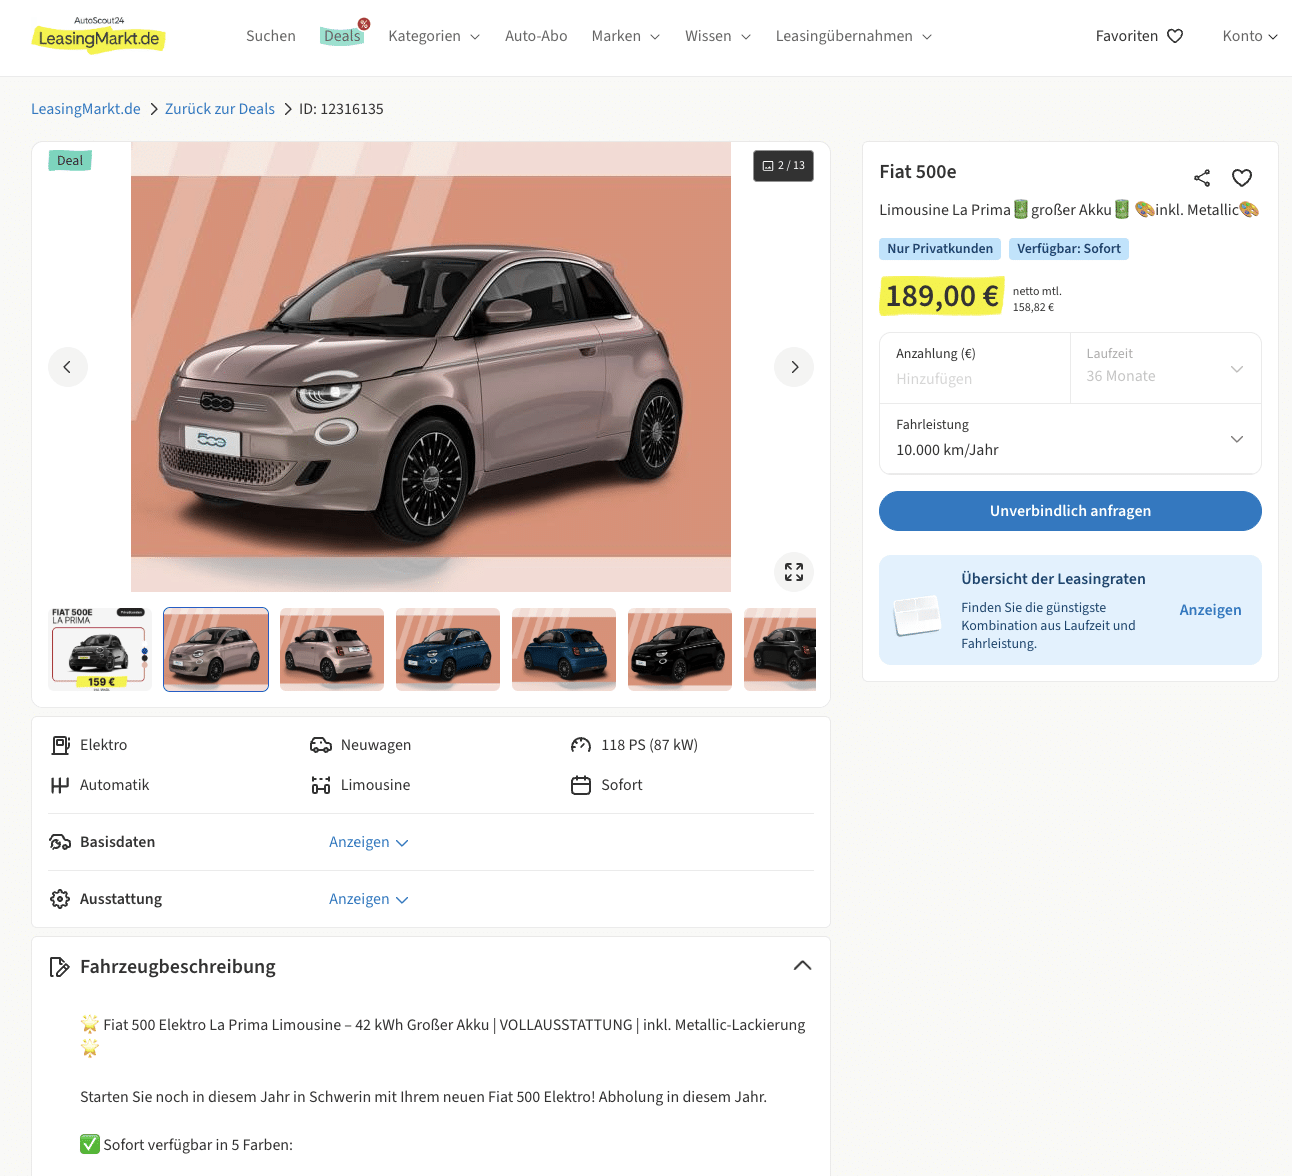Click the share icon next to Fiat 500e

click(x=1202, y=178)
